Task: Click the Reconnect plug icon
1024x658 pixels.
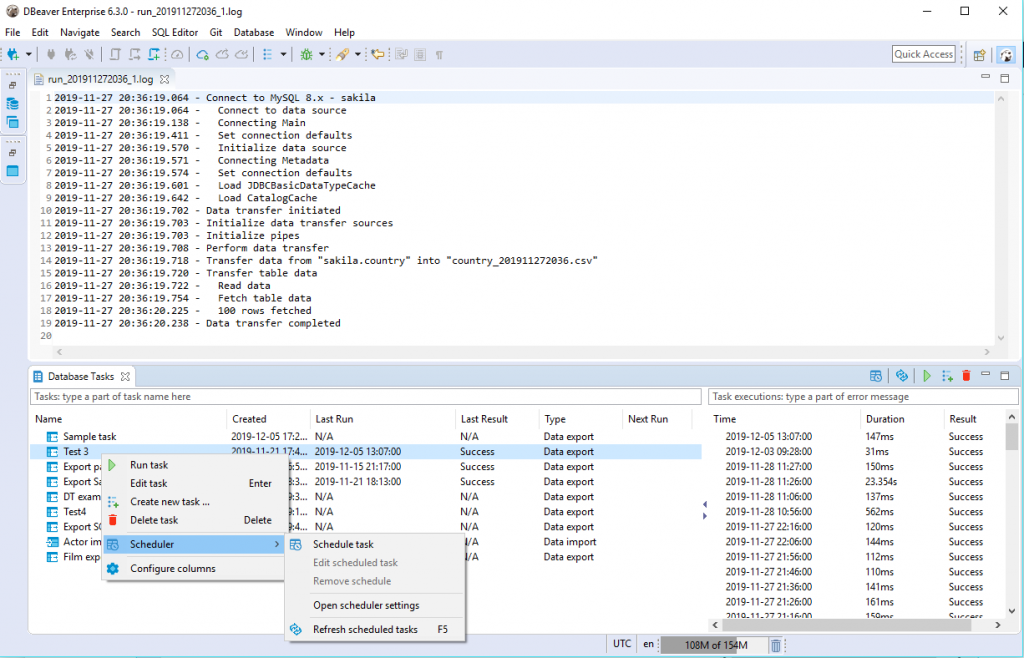Action: 71,55
